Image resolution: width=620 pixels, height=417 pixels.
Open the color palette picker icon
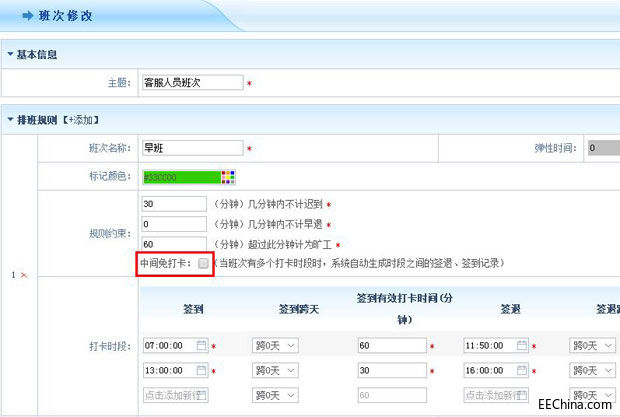[228, 177]
